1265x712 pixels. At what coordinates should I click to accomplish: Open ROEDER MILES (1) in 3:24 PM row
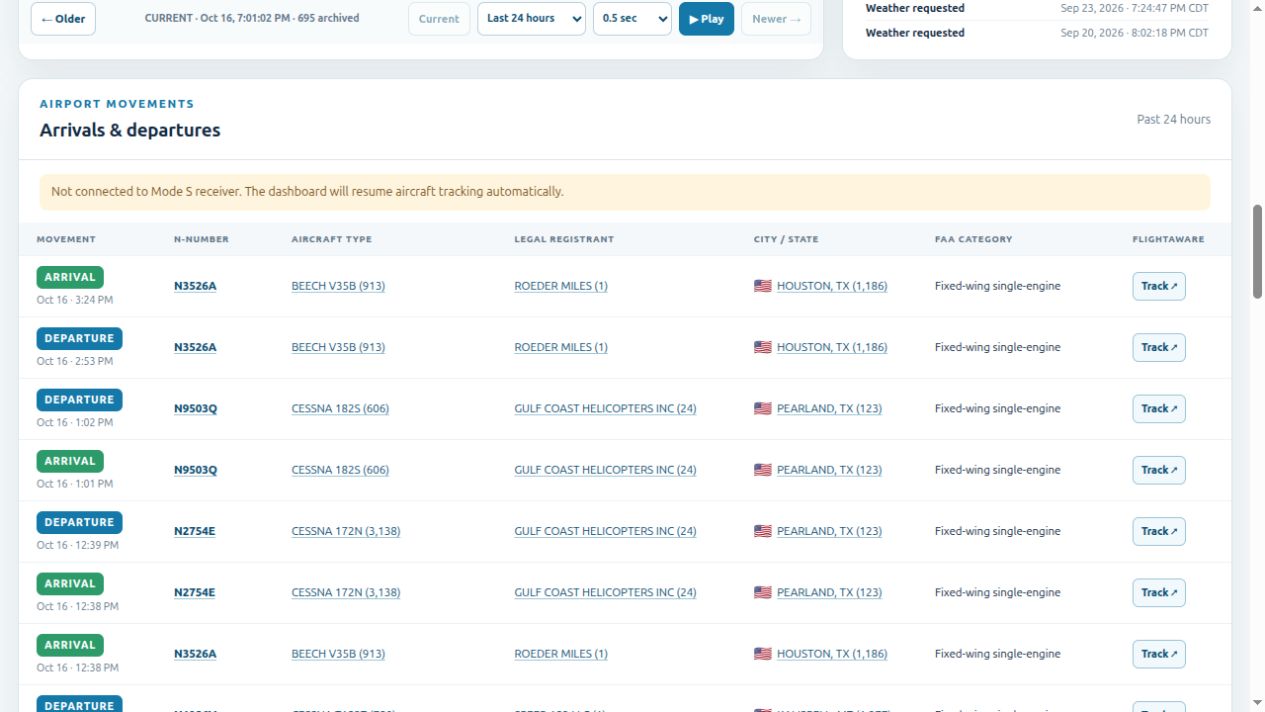(x=561, y=286)
